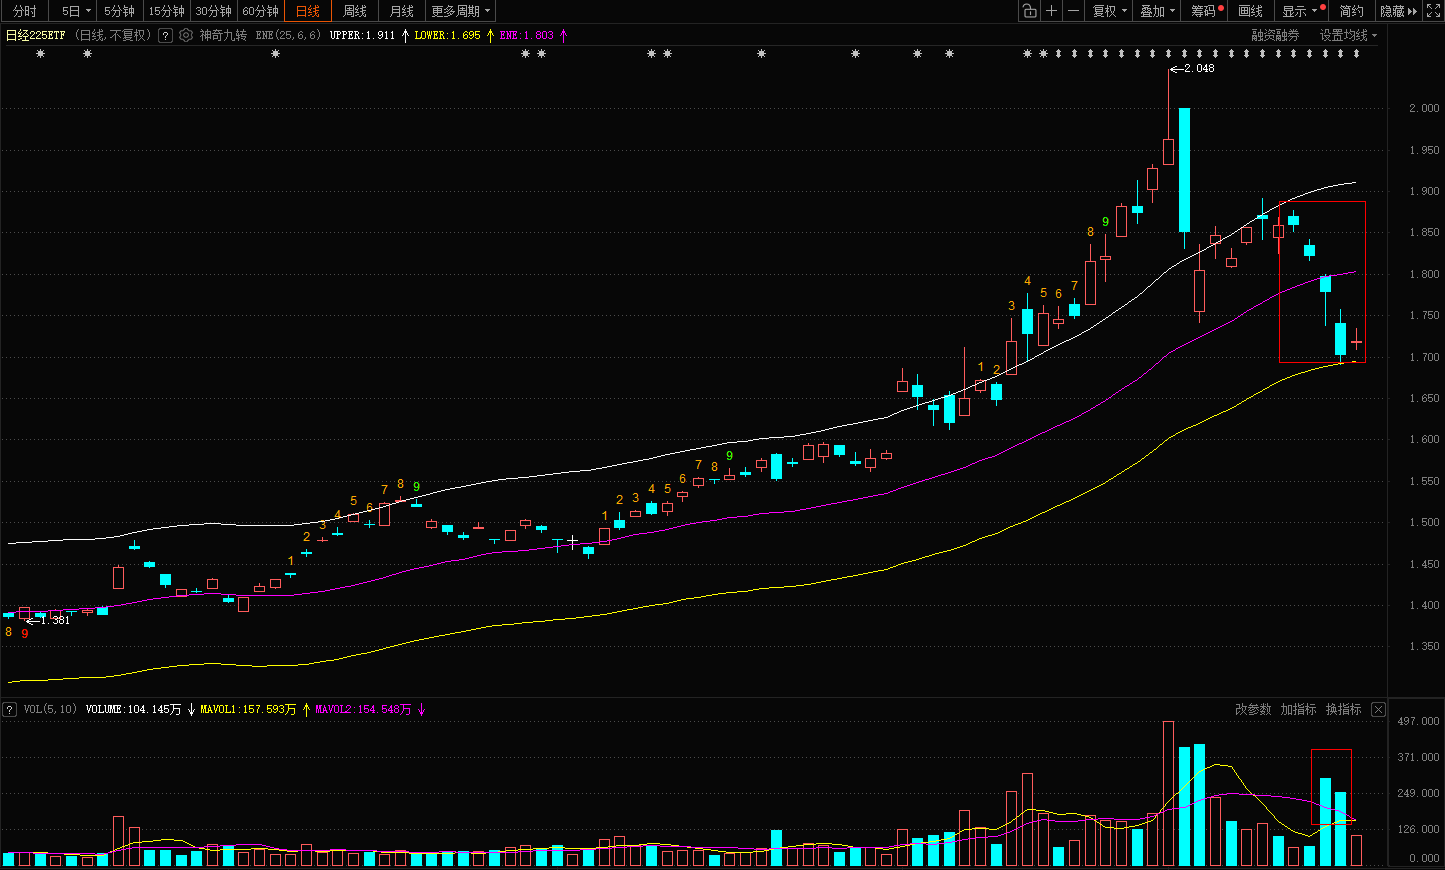Enter fullscreen mode via expand icon
1445x870 pixels.
[x=1433, y=11]
